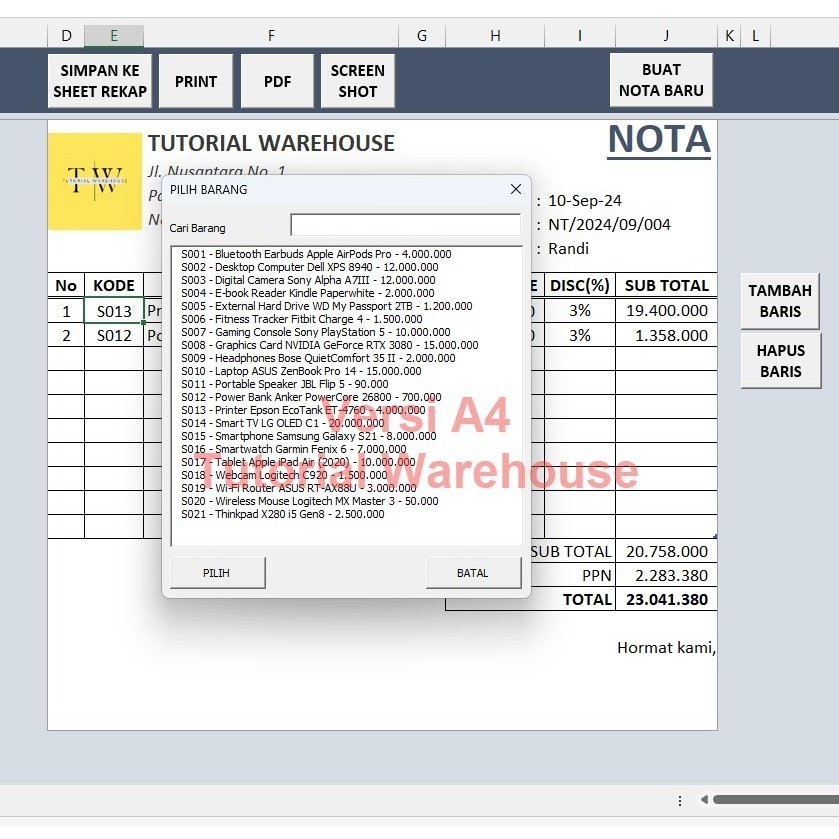Click the SCREEN SHOT button

[357, 80]
